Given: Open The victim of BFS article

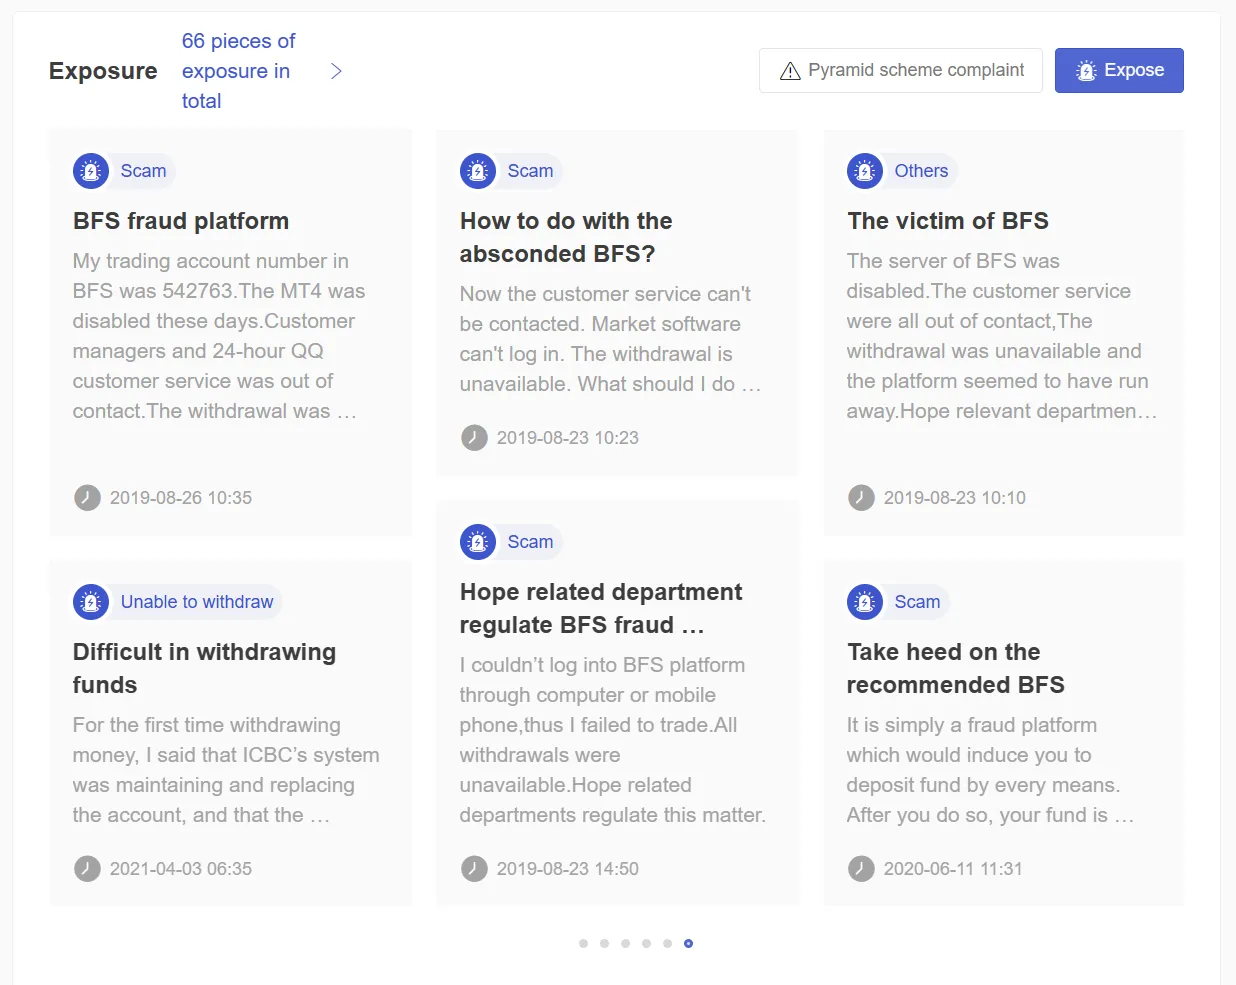Looking at the screenshot, I should point(948,221).
